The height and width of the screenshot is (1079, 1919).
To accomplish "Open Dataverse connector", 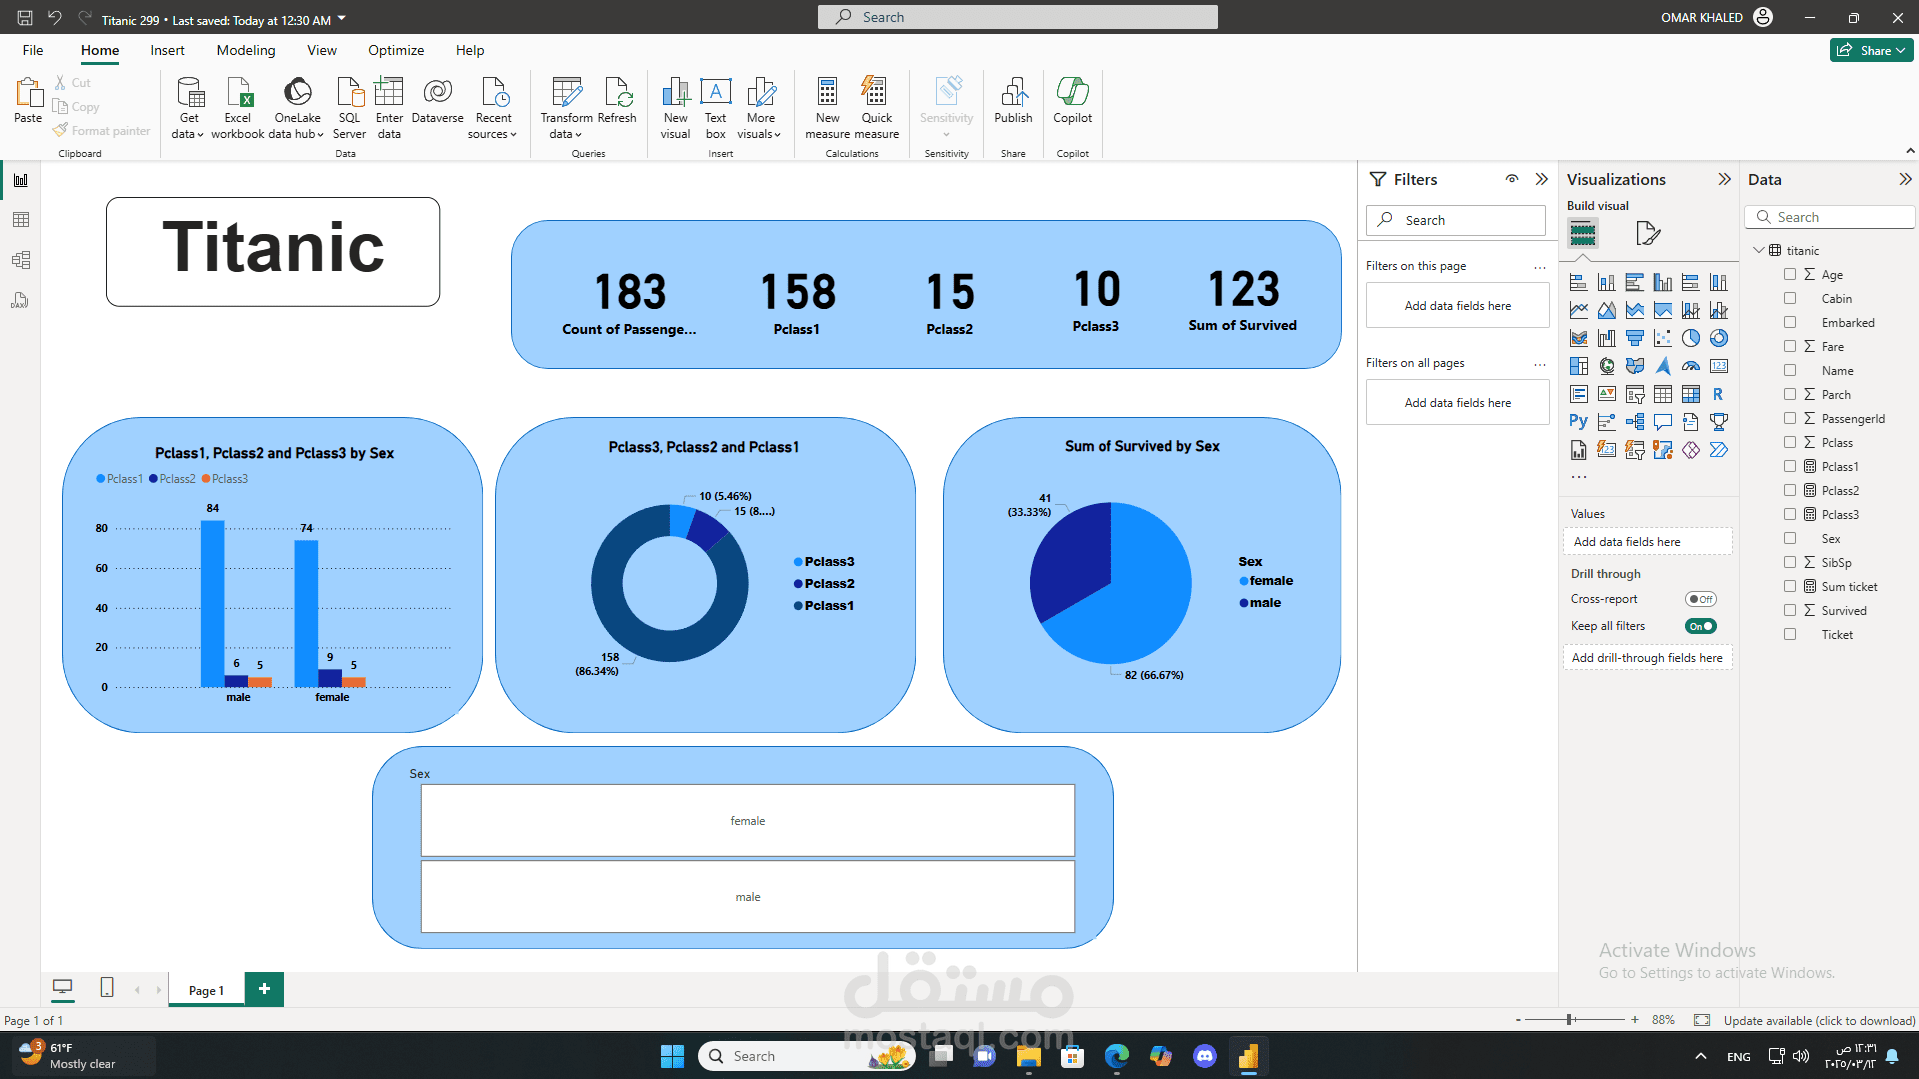I will click(437, 100).
